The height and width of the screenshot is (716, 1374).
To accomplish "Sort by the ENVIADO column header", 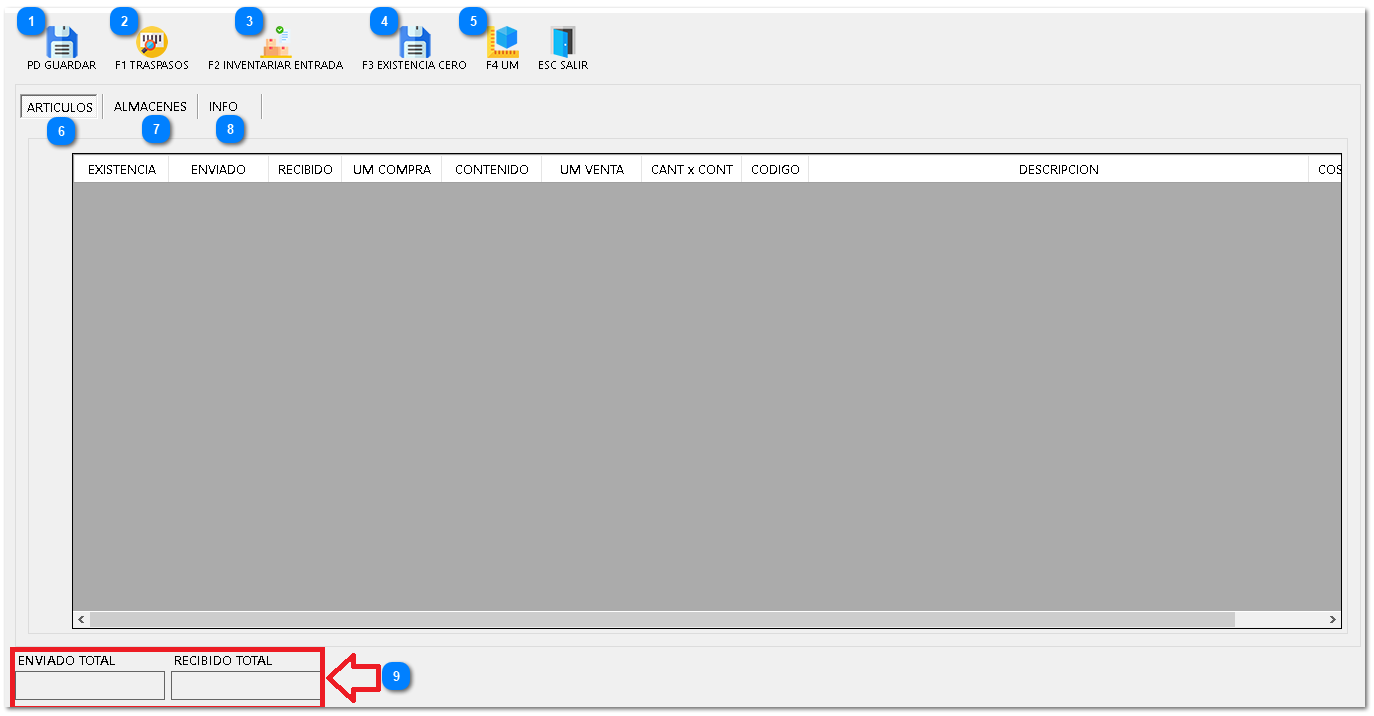I will [x=218, y=170].
